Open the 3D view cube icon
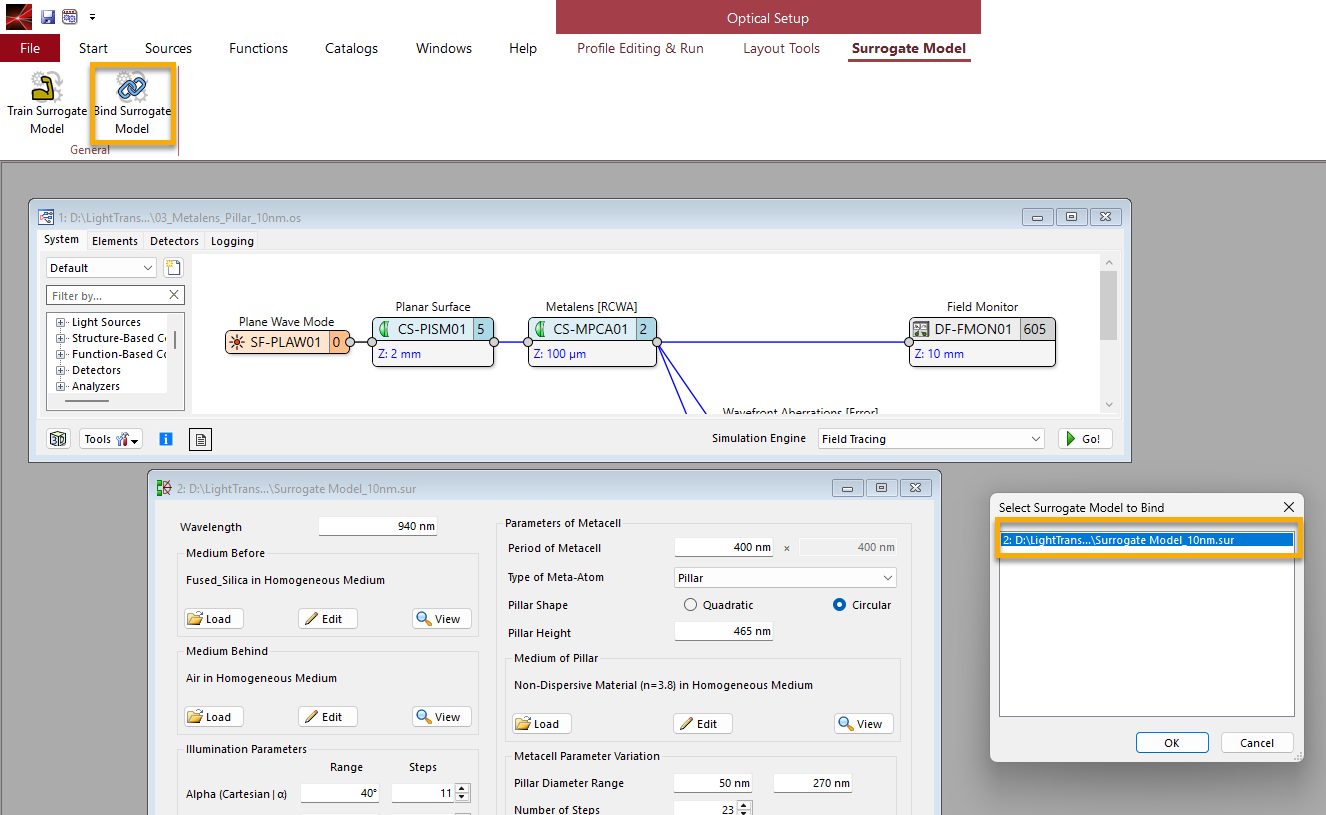The height and width of the screenshot is (815, 1326). [x=59, y=439]
